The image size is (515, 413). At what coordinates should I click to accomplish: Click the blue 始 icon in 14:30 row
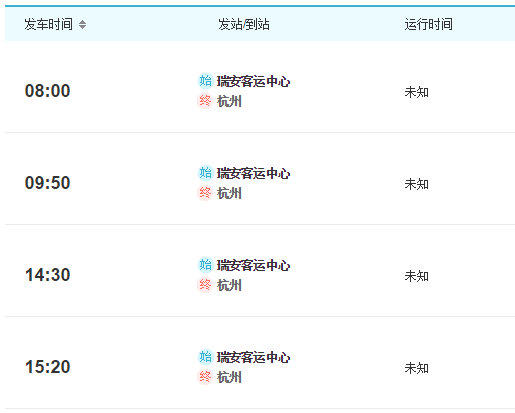click(205, 265)
